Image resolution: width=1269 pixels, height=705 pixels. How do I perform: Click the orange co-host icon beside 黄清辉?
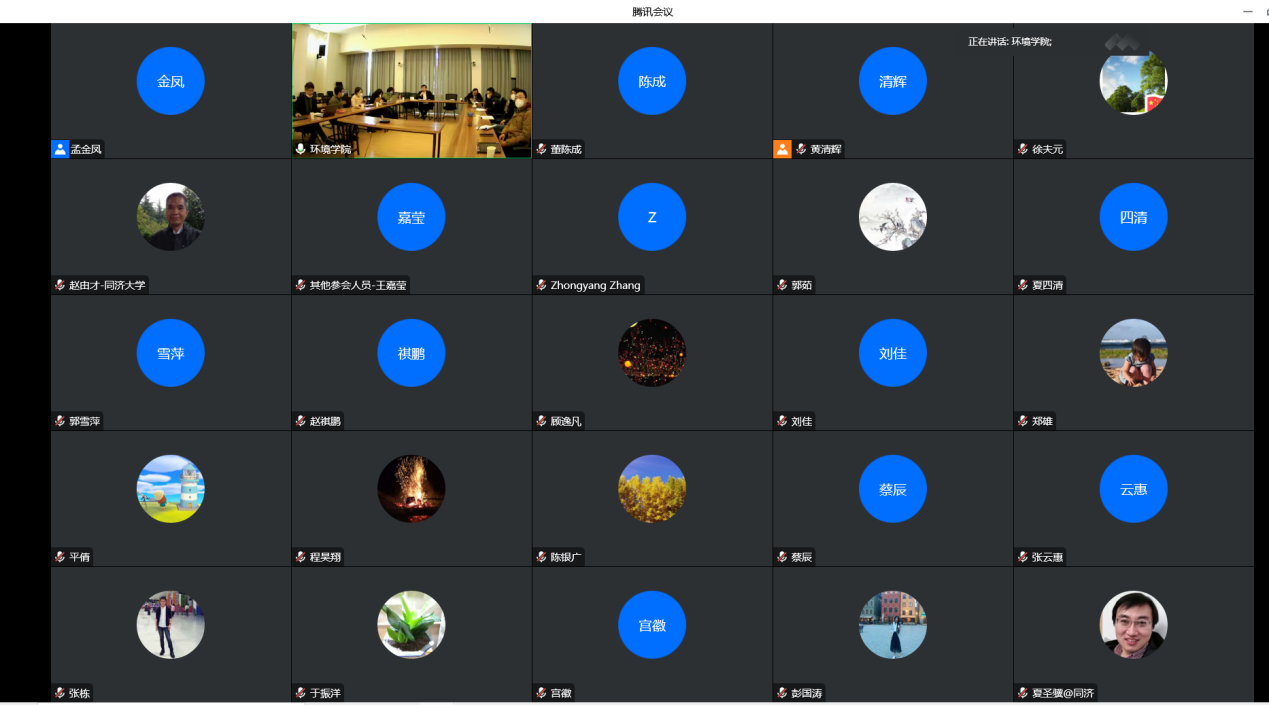click(x=782, y=149)
